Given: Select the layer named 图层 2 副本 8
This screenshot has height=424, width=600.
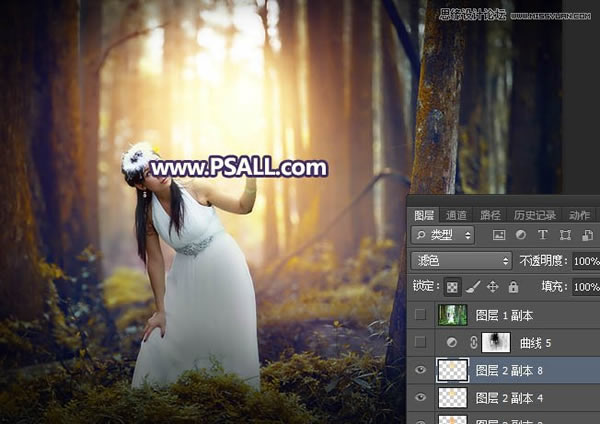Looking at the screenshot, I should pyautogui.click(x=509, y=370).
